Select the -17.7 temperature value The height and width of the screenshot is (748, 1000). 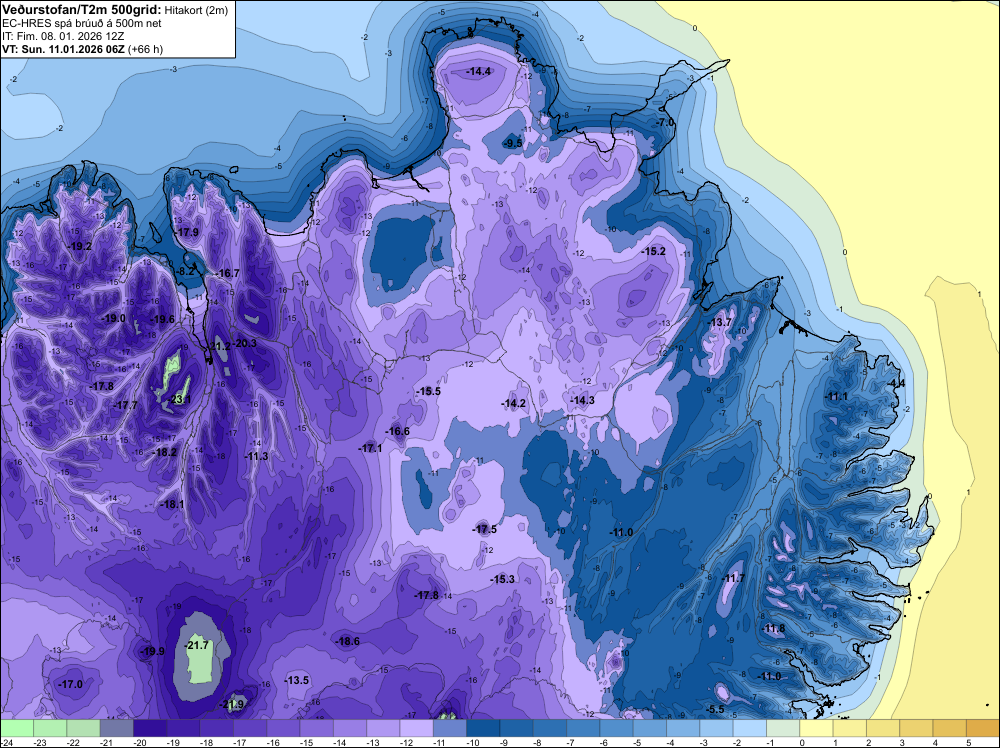(126, 405)
